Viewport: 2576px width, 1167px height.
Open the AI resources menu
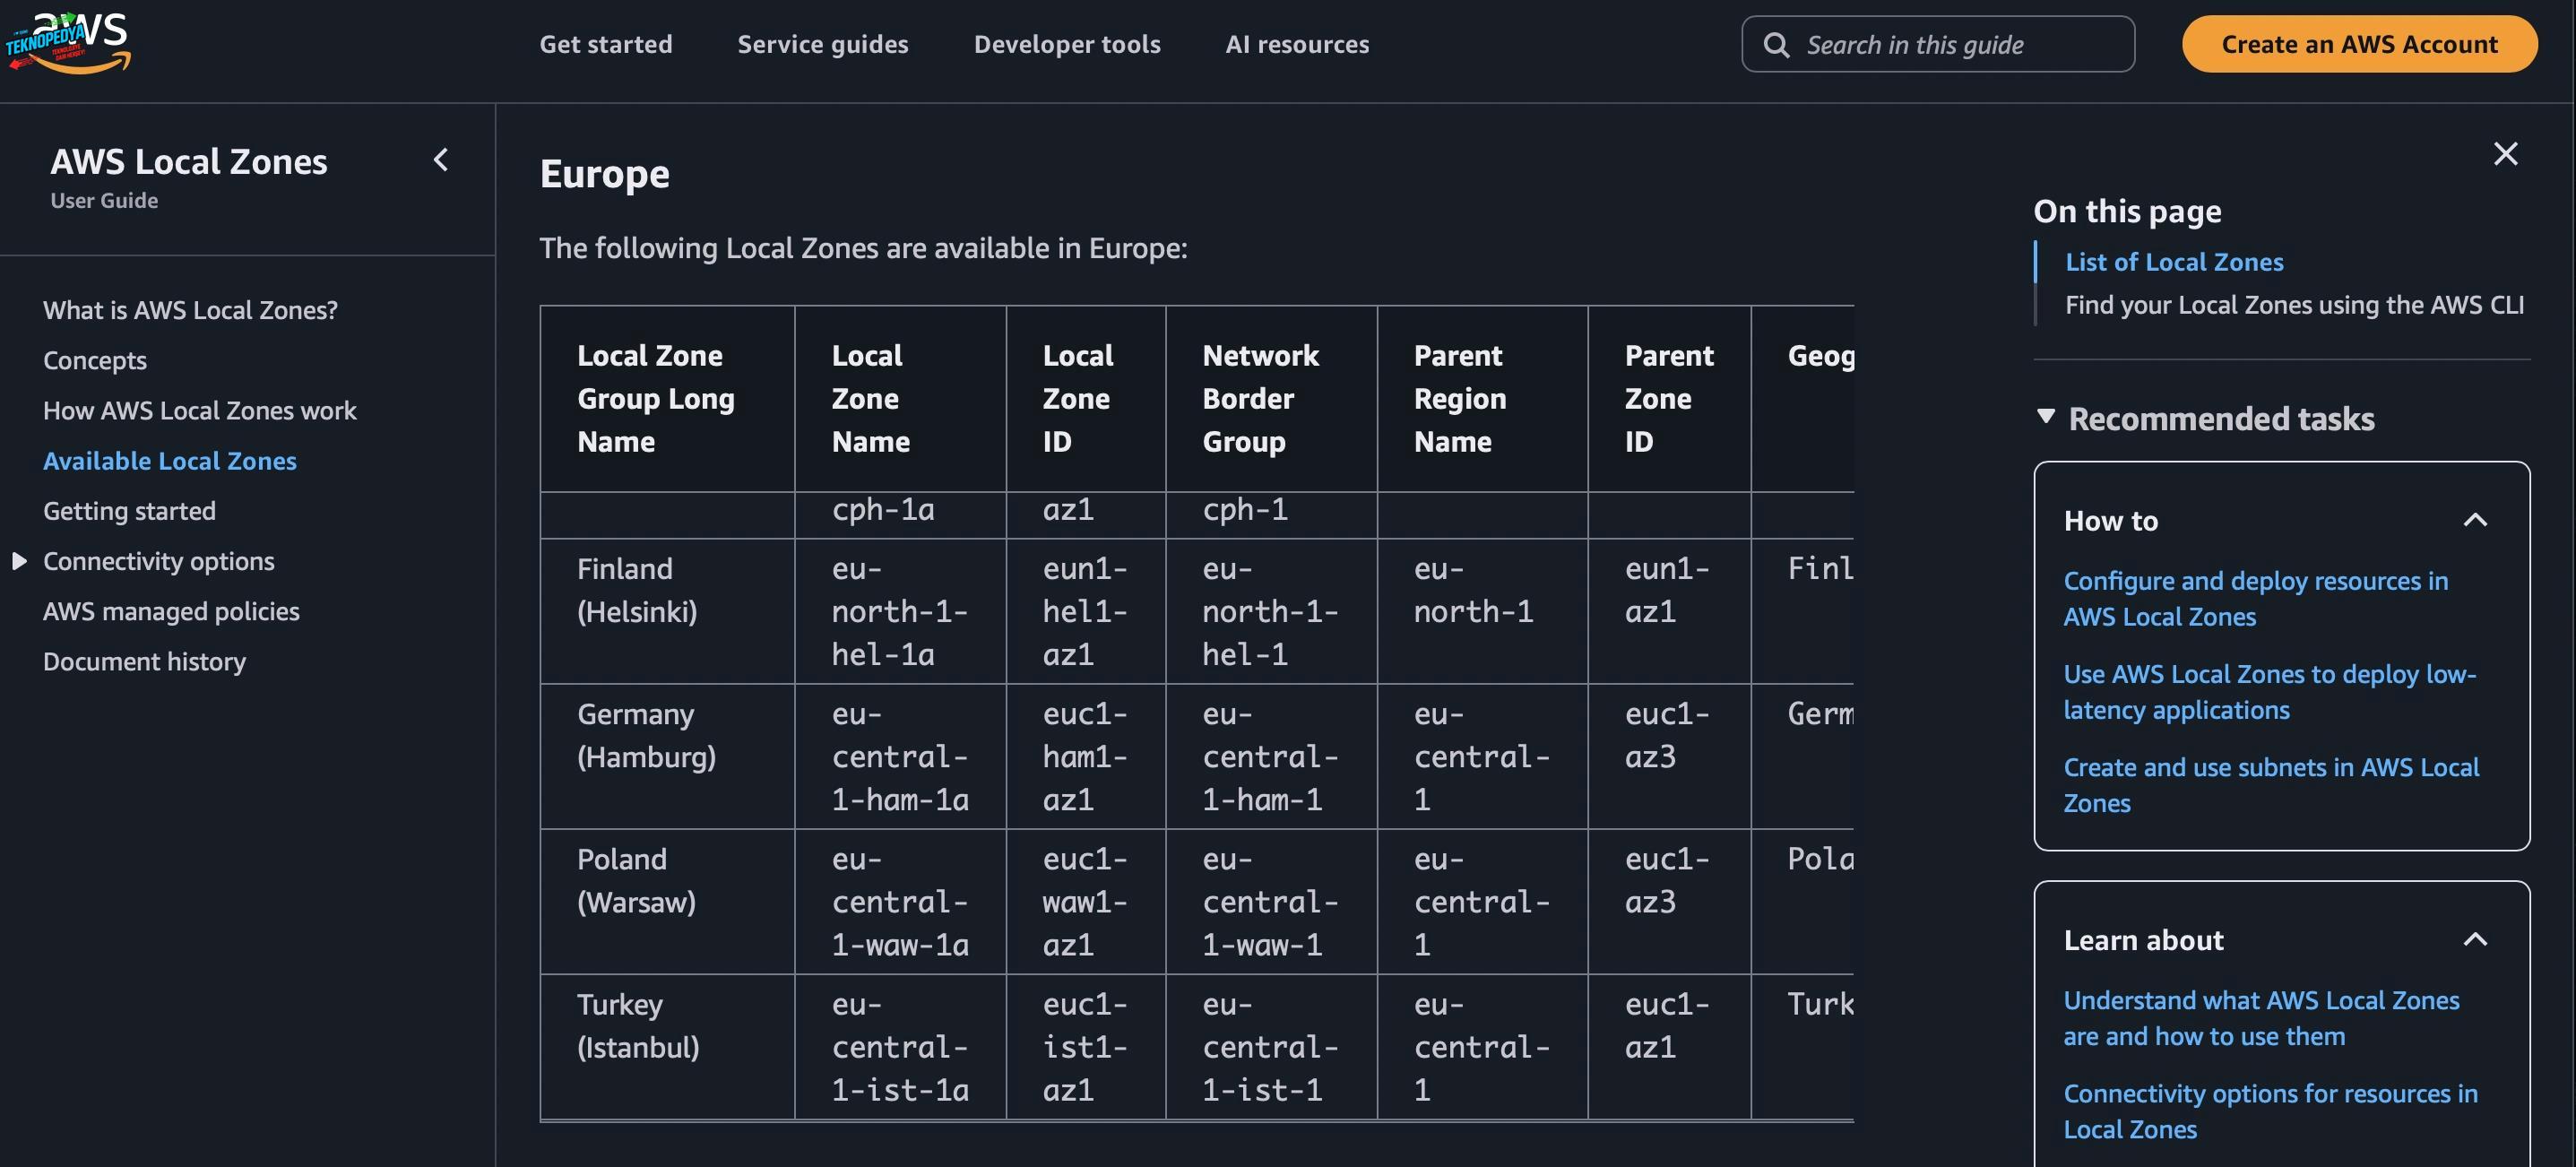[x=1297, y=44]
